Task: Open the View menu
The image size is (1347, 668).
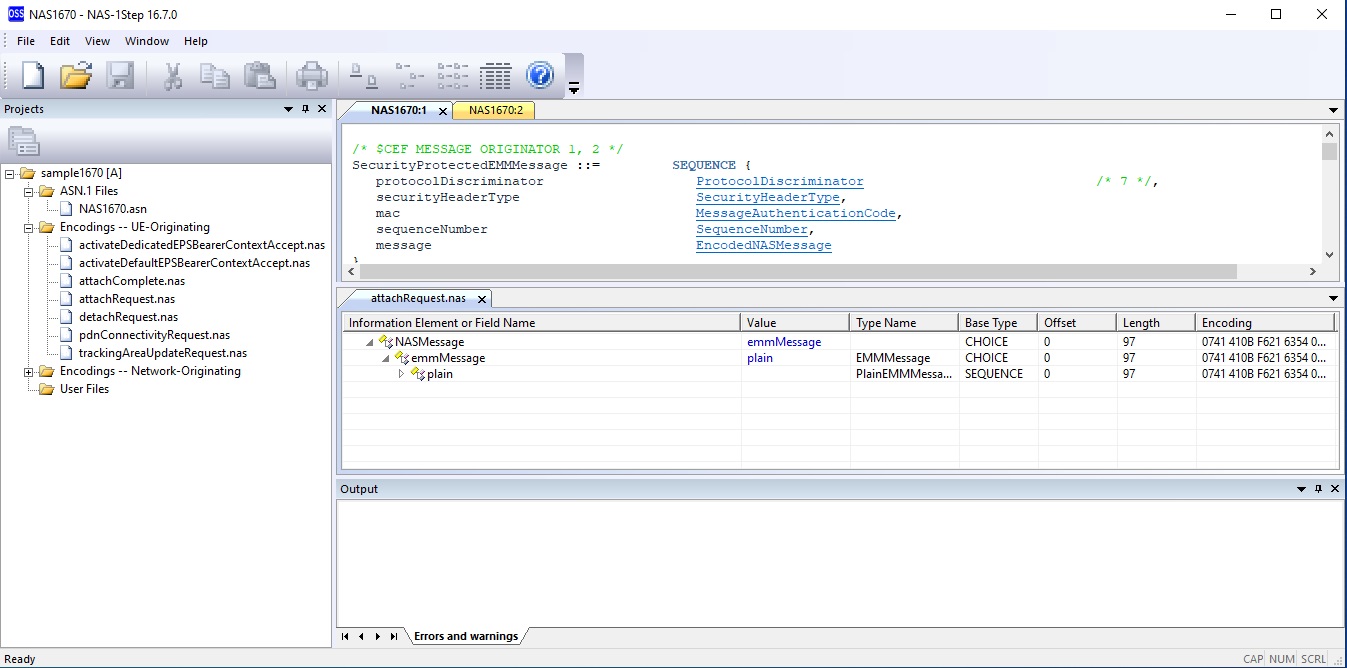Action: click(97, 41)
